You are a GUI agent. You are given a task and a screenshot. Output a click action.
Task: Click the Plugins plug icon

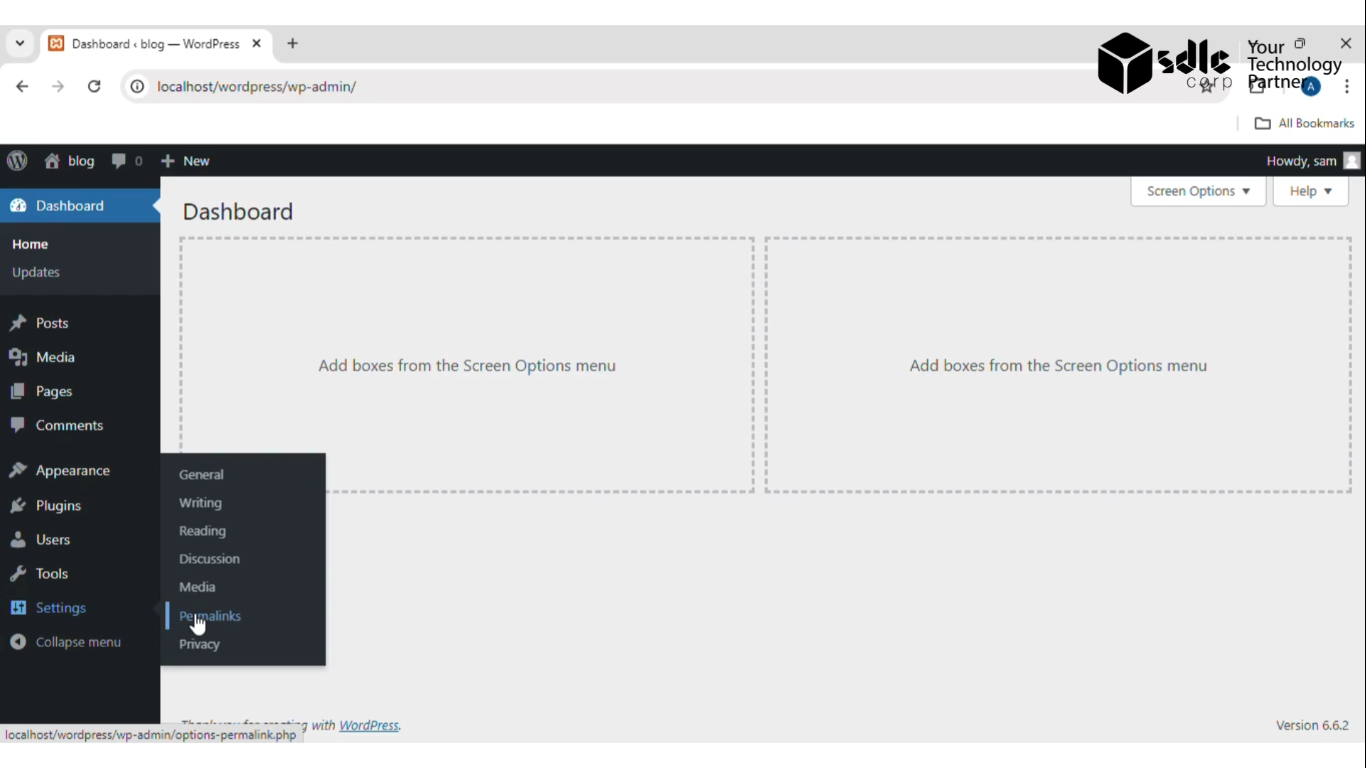point(18,506)
